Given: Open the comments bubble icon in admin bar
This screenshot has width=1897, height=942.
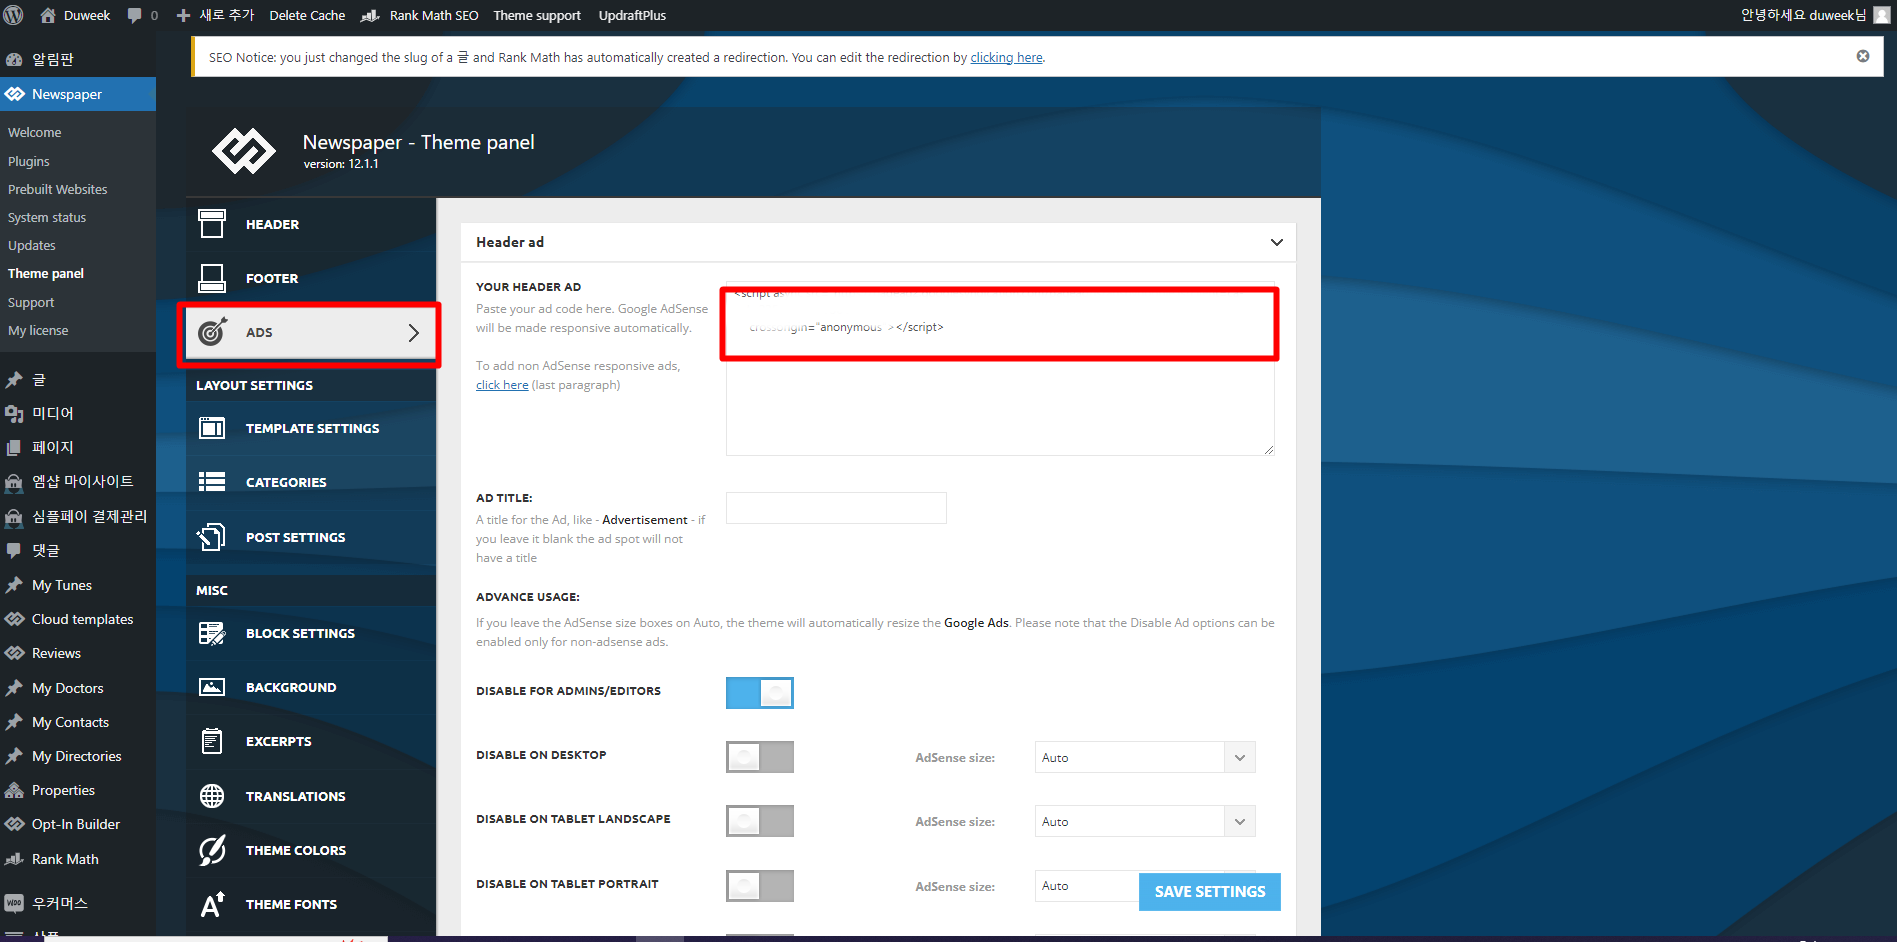Looking at the screenshot, I should tap(135, 15).
